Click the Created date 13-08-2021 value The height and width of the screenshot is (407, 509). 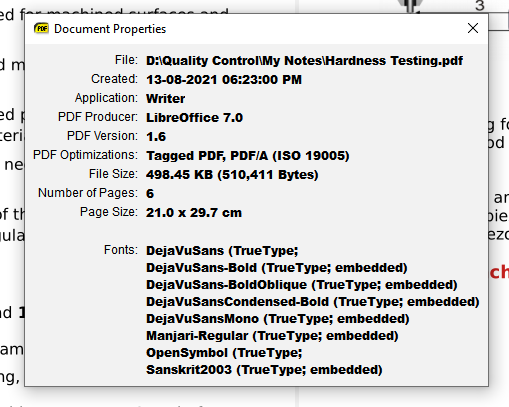224,80
